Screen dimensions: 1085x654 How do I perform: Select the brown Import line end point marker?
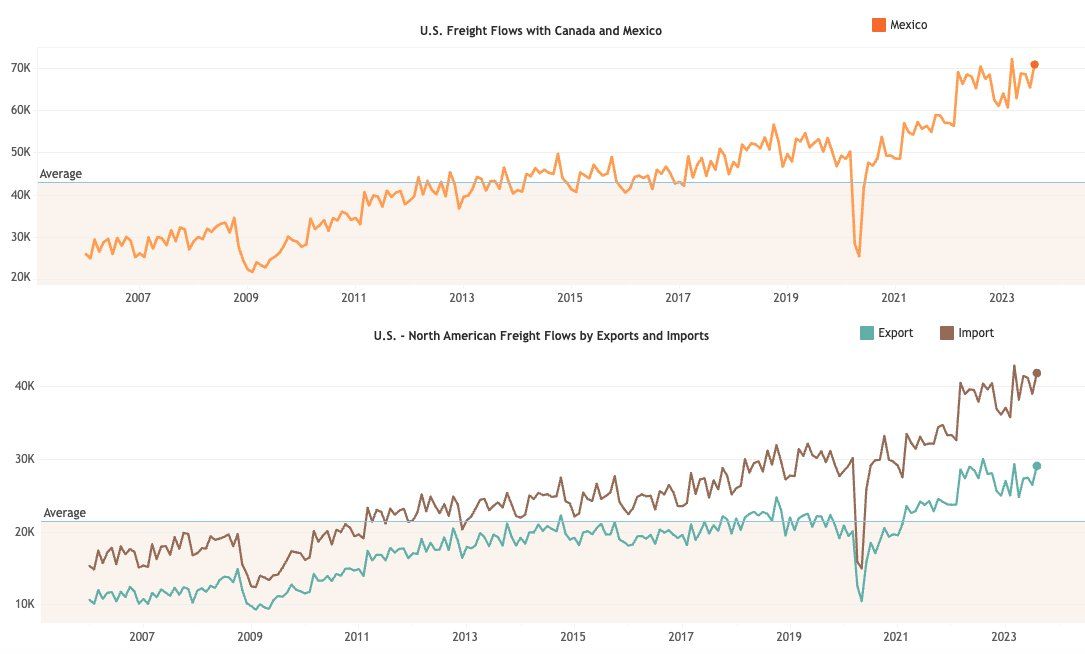pos(1037,373)
